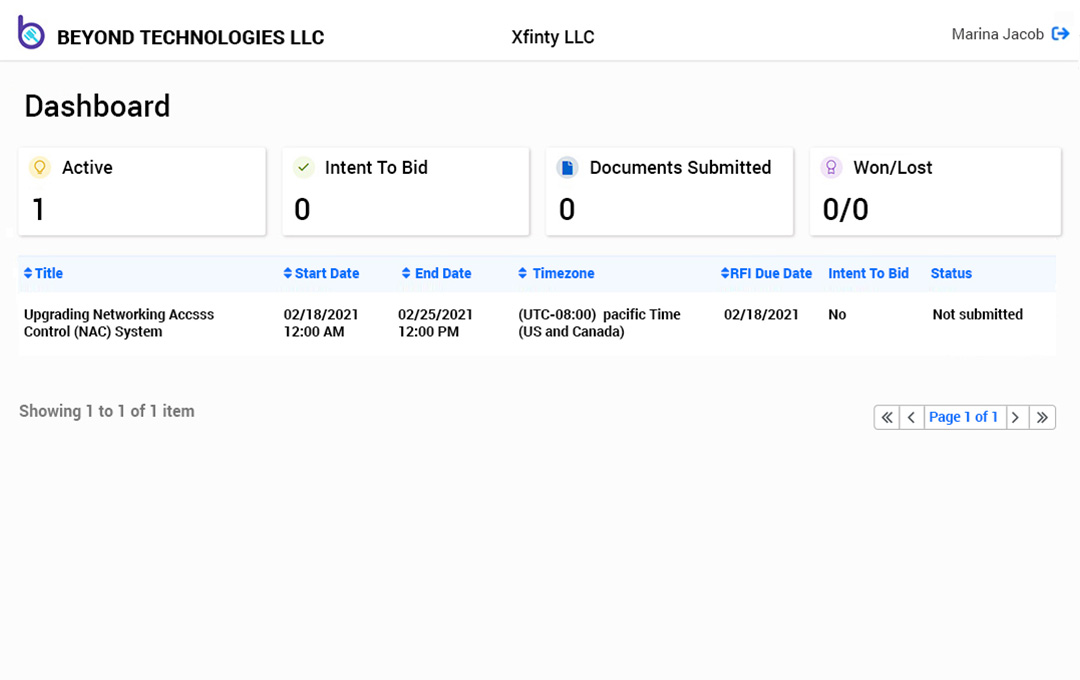The height and width of the screenshot is (680, 1080).
Task: Click the previous page arrow control
Action: [911, 417]
